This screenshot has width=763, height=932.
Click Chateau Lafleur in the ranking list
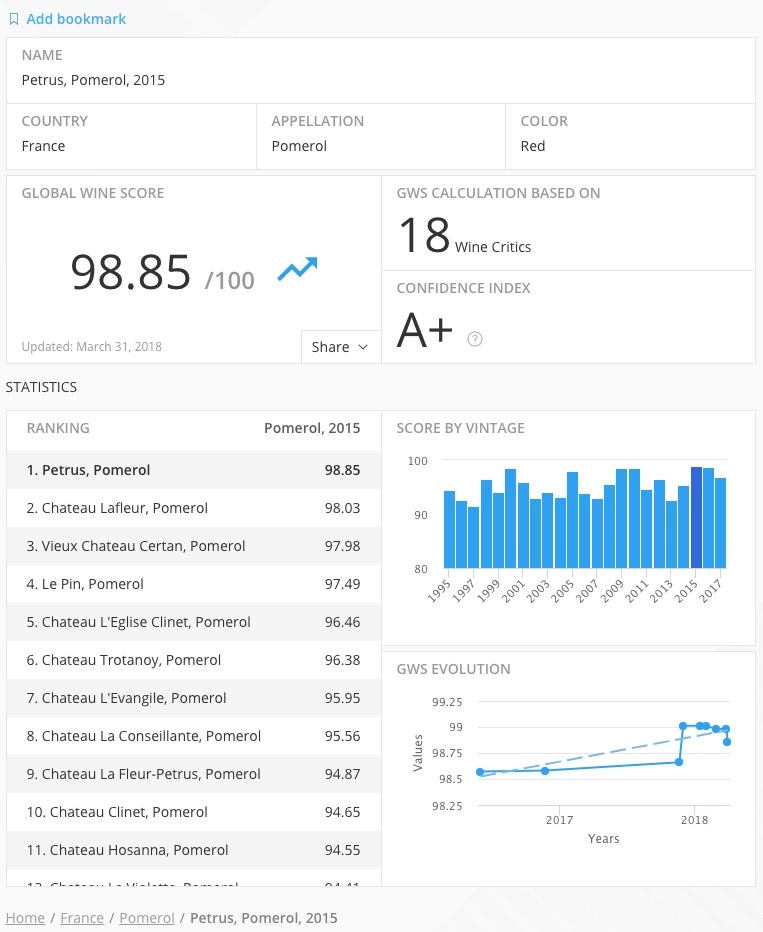(x=122, y=507)
